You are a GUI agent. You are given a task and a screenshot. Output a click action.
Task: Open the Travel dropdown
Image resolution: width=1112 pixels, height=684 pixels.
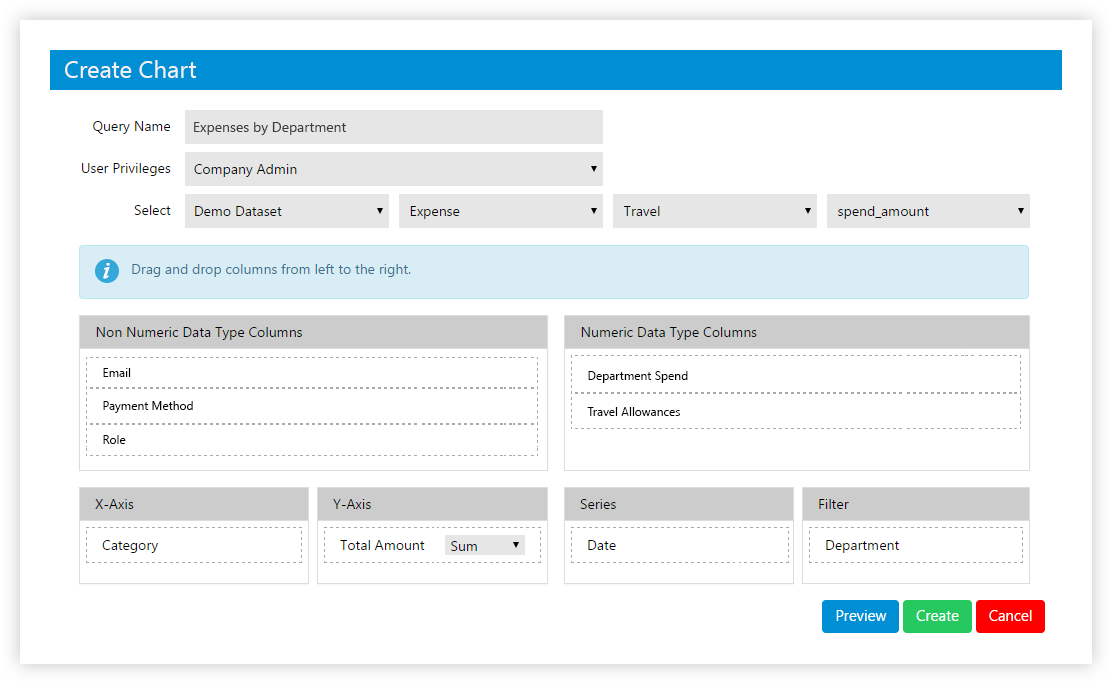pos(714,211)
